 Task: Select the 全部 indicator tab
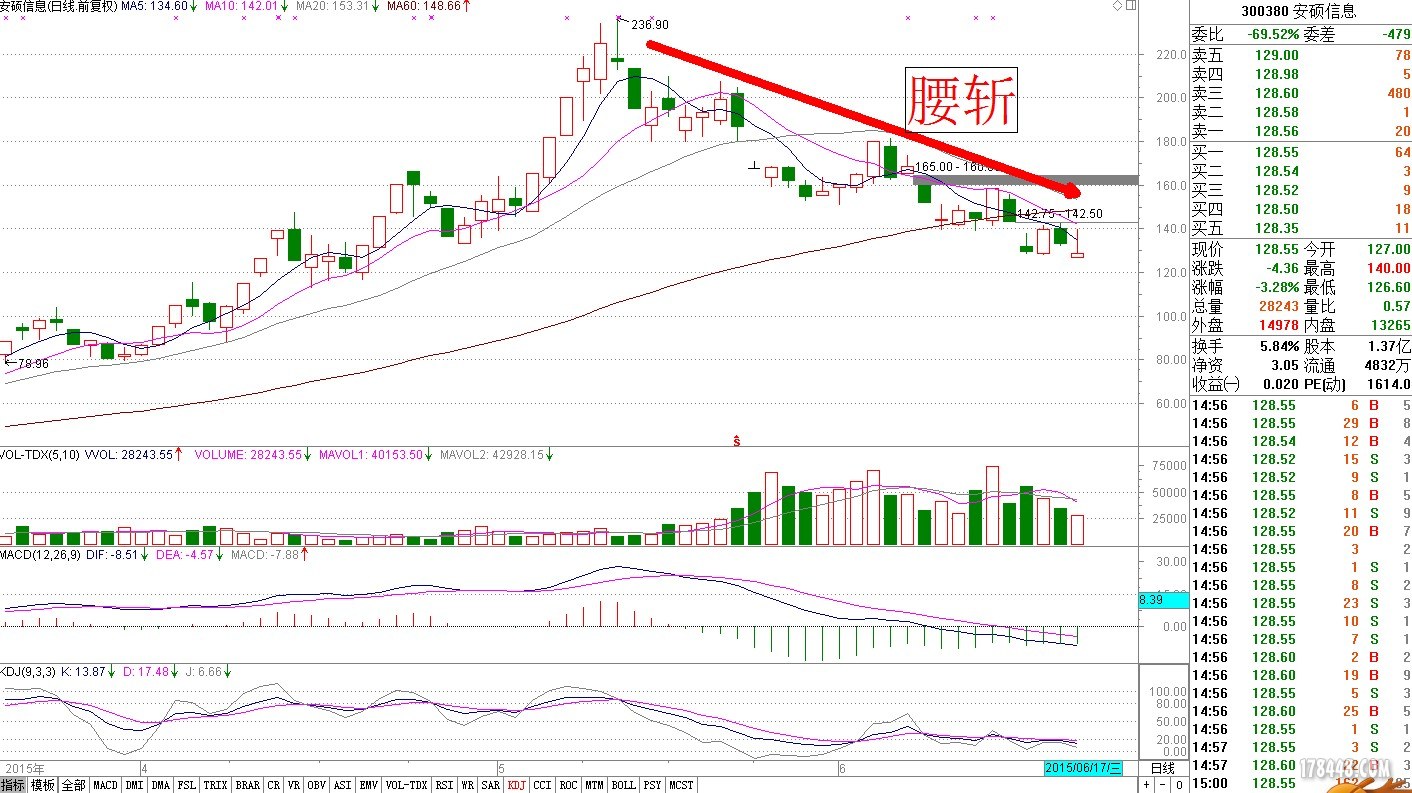click(73, 785)
